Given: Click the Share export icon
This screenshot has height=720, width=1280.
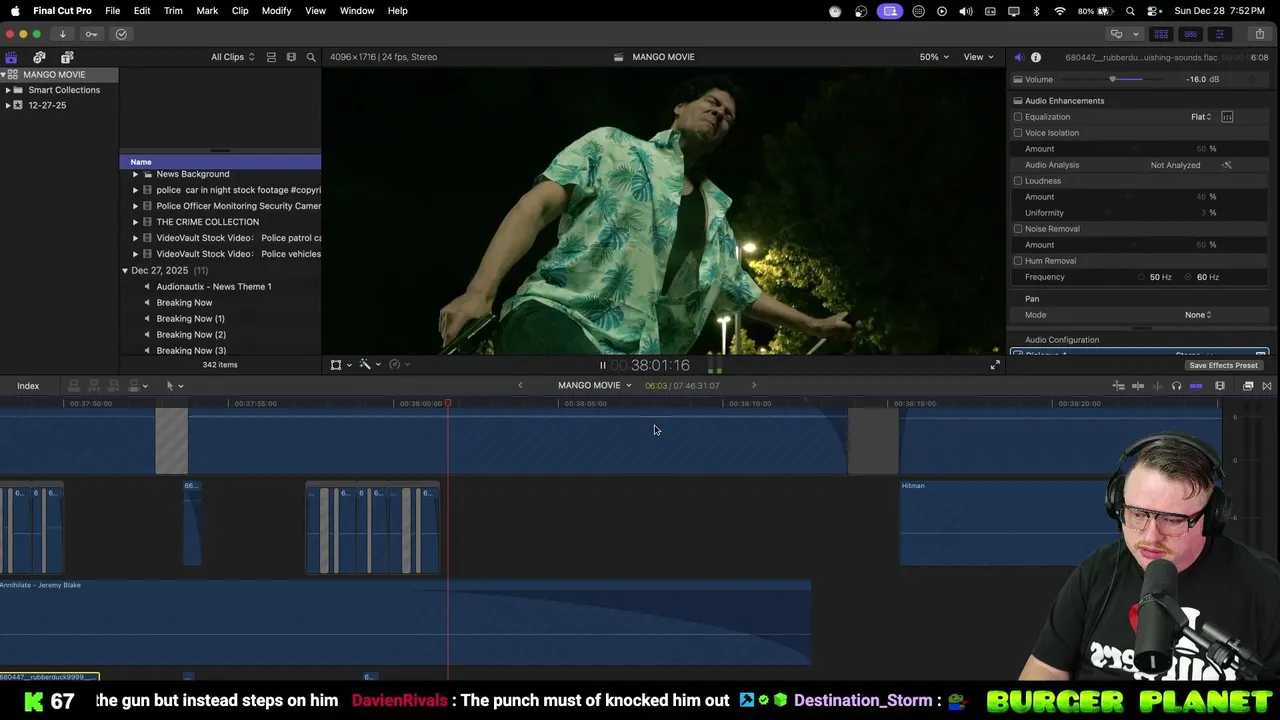Looking at the screenshot, I should pyautogui.click(x=1260, y=34).
